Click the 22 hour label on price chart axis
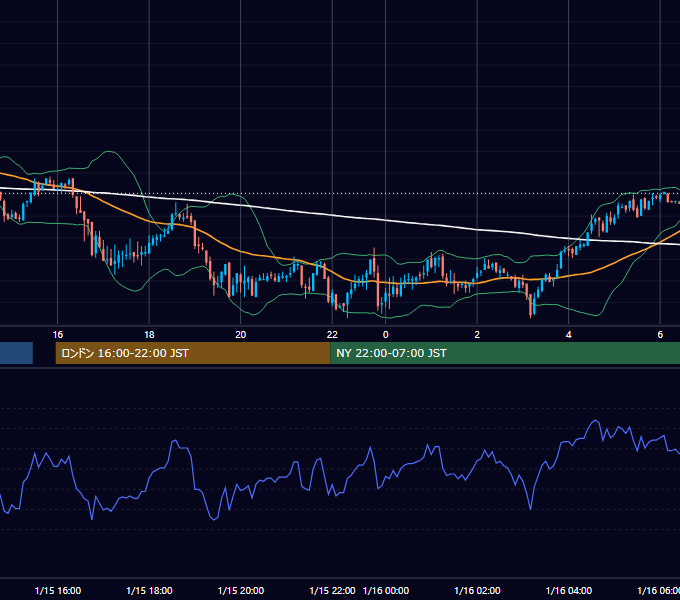The image size is (680, 600). 332,335
